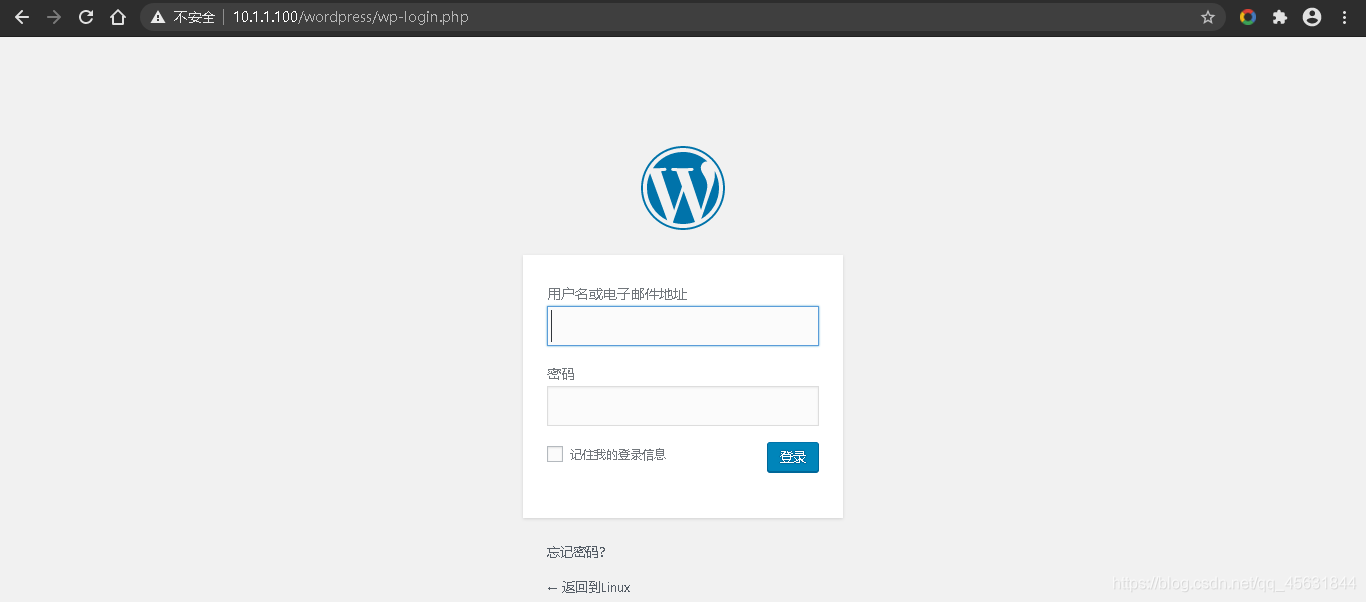The image size is (1366, 602).
Task: Open the Chrome three-dot menu
Action: click(x=1343, y=17)
